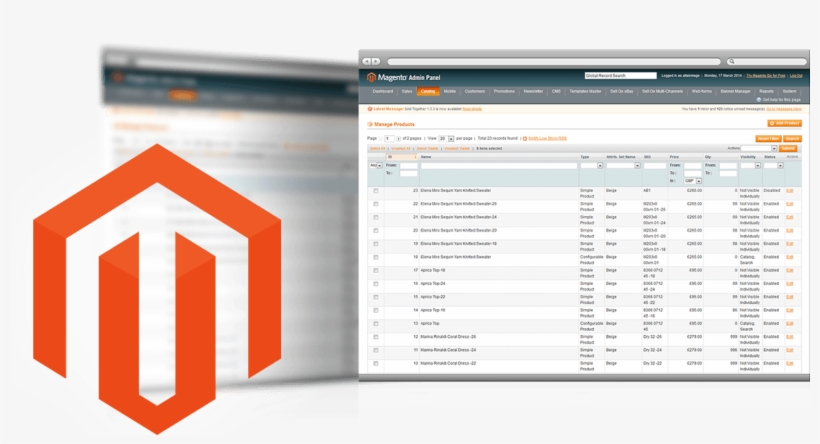Click the SKU filter input field
820x444 pixels.
coord(655,166)
